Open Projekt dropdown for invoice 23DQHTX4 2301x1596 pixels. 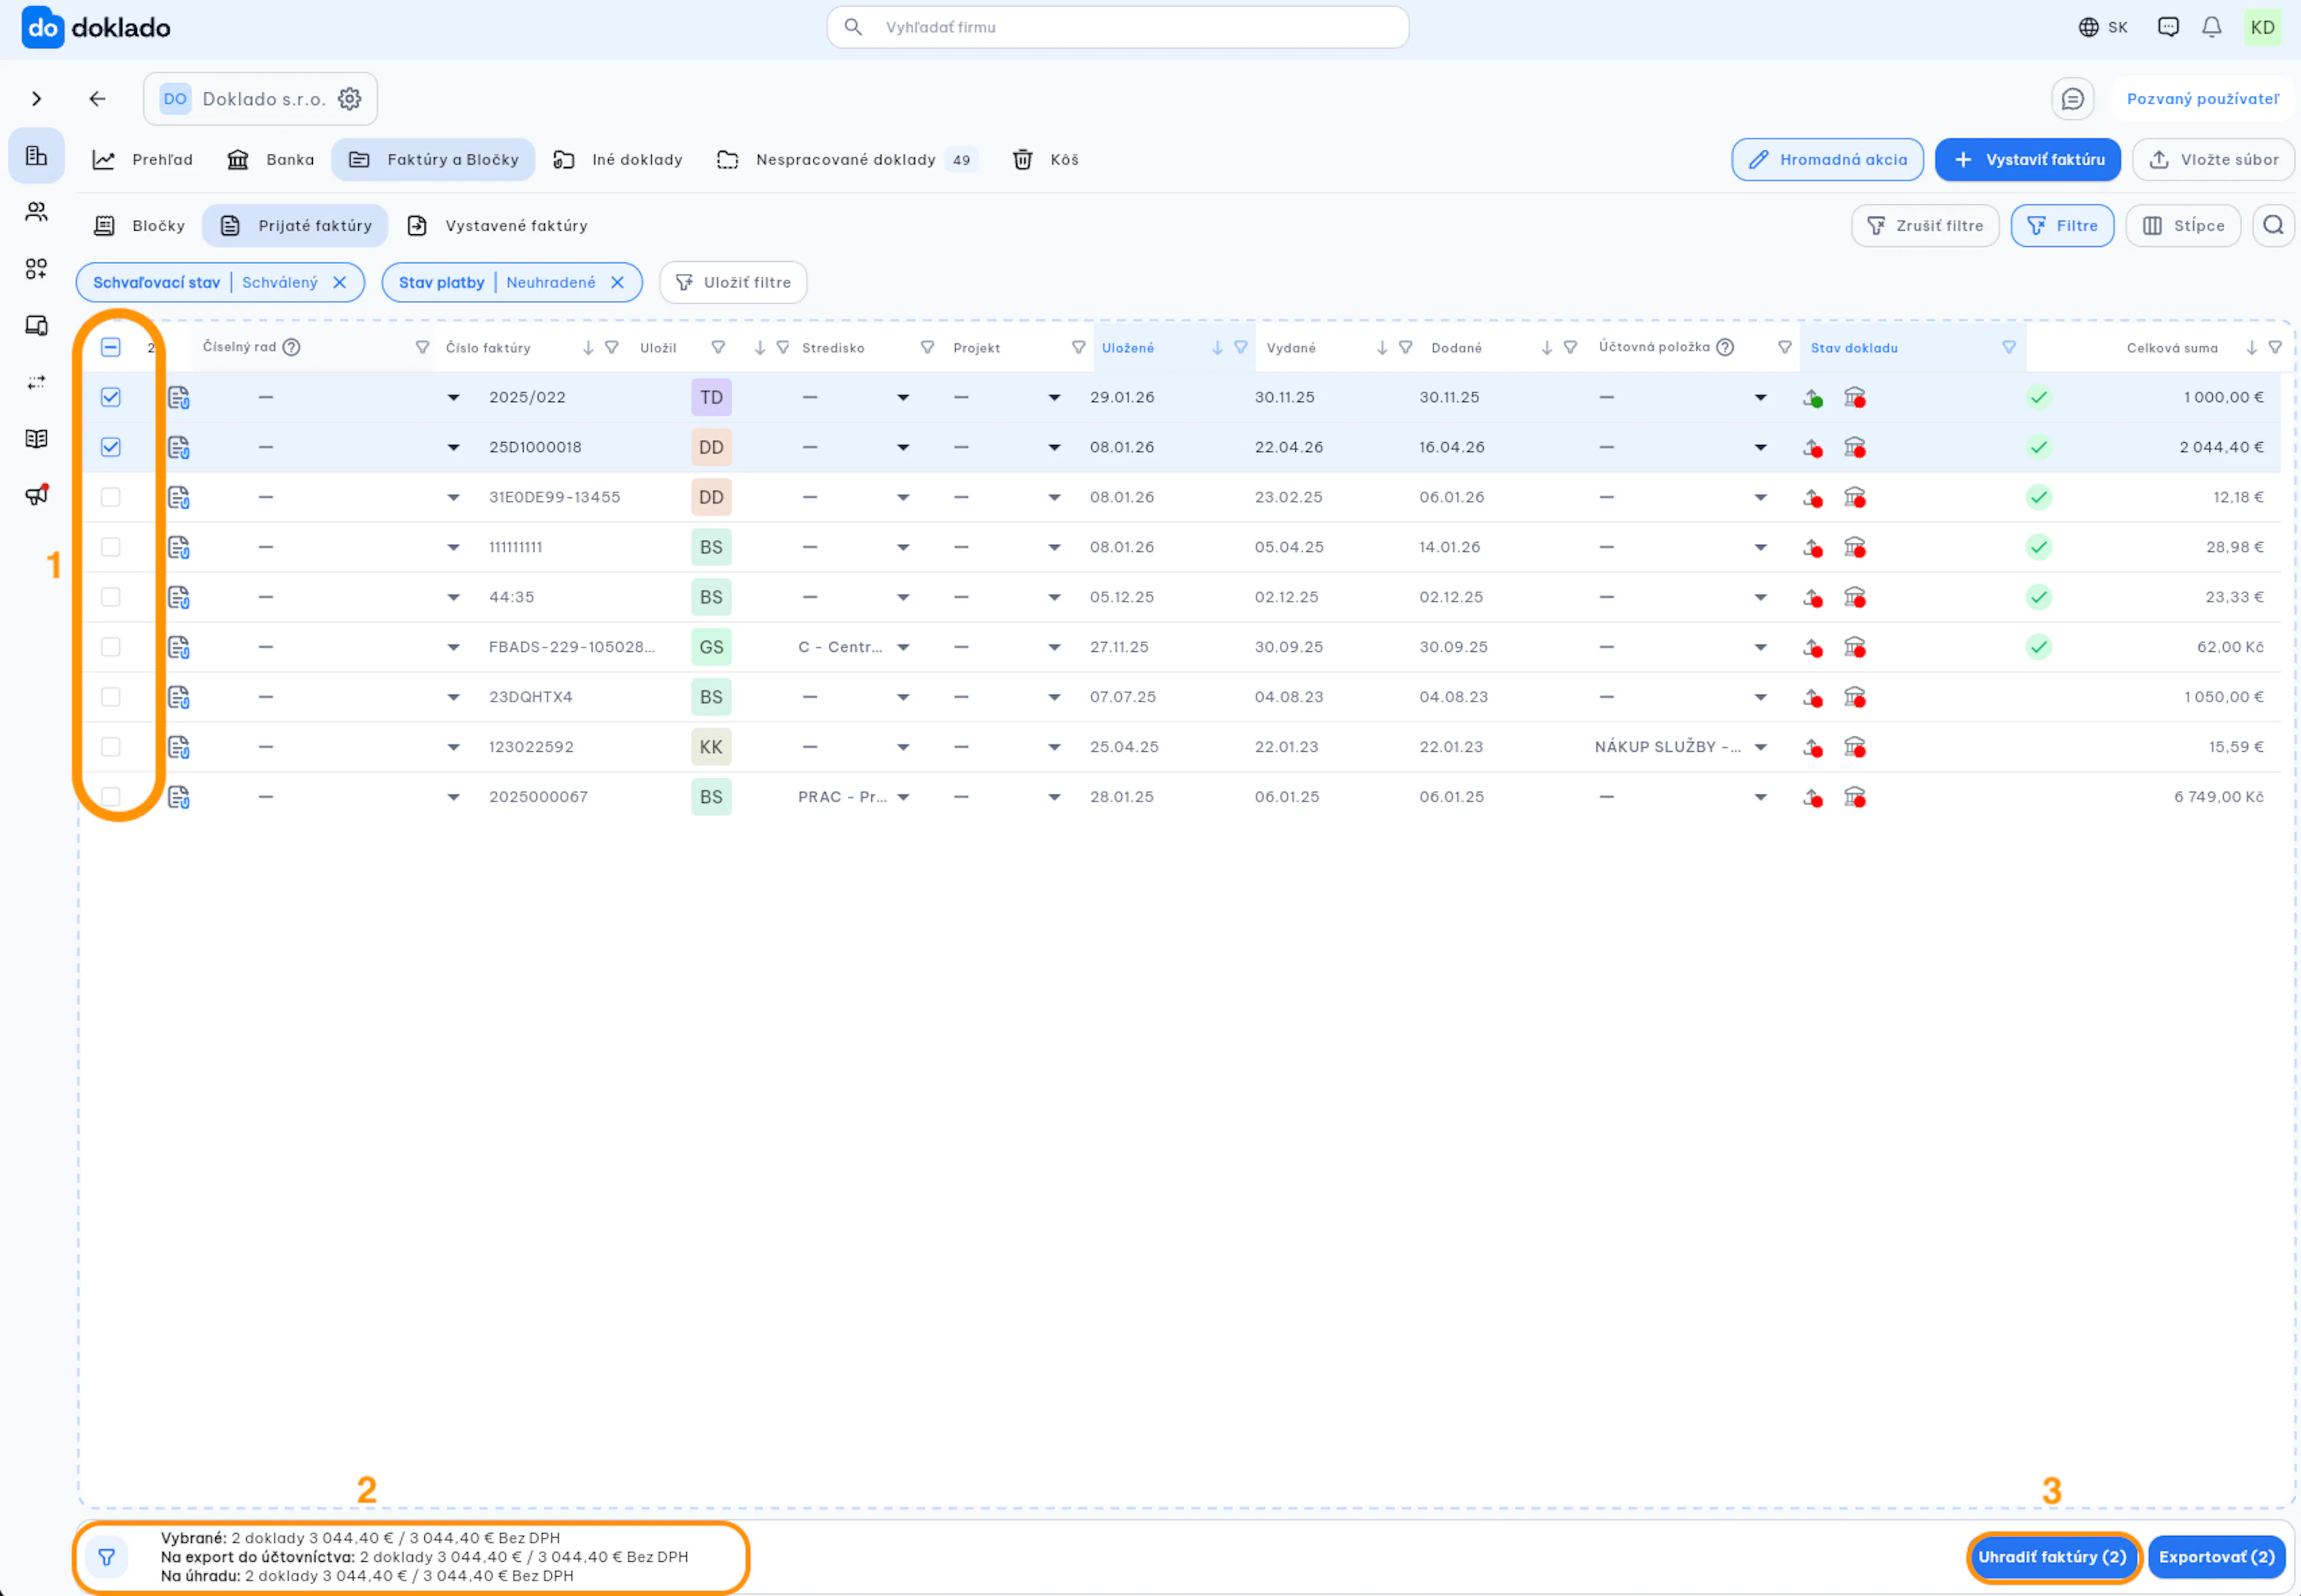1054,698
